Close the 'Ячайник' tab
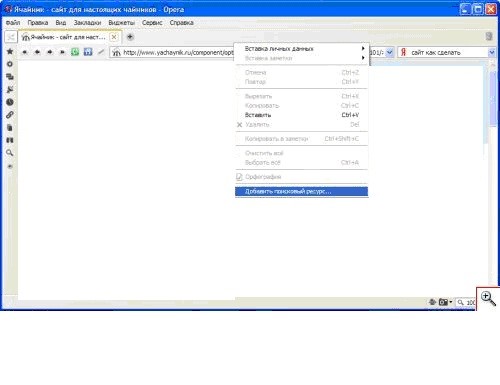 [114, 37]
